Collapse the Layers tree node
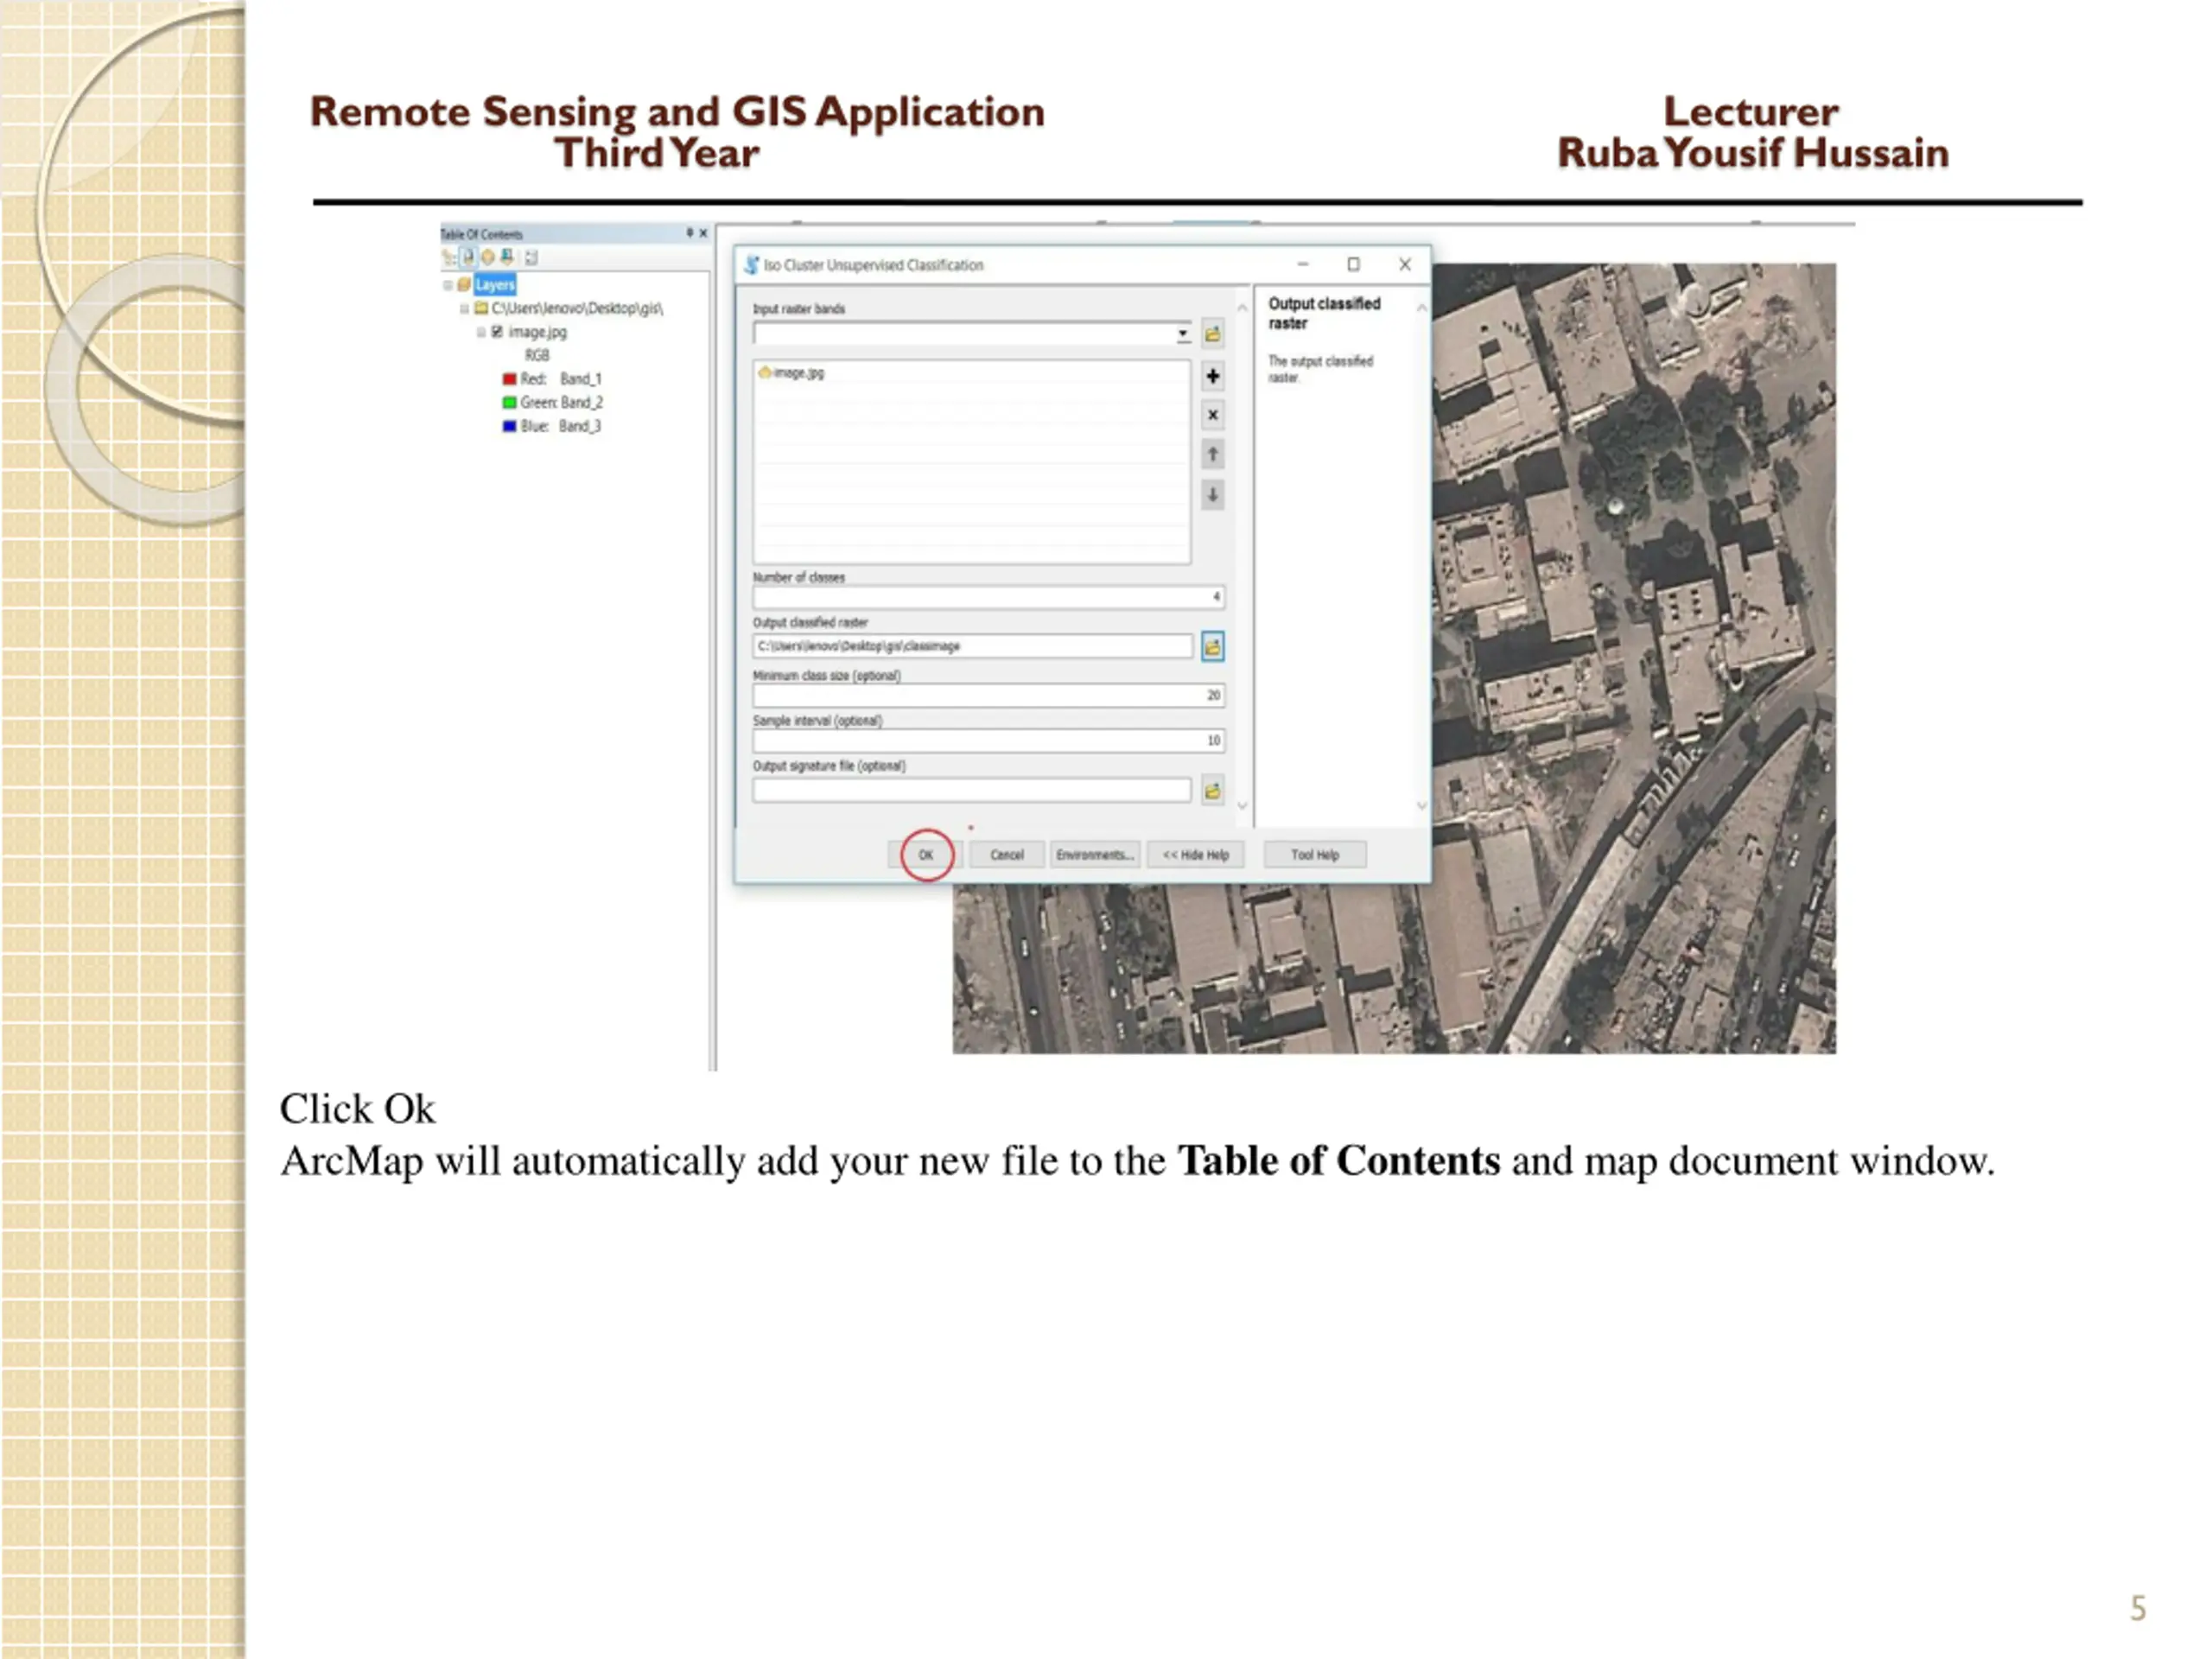This screenshot has width=2212, height=1659. (x=448, y=285)
